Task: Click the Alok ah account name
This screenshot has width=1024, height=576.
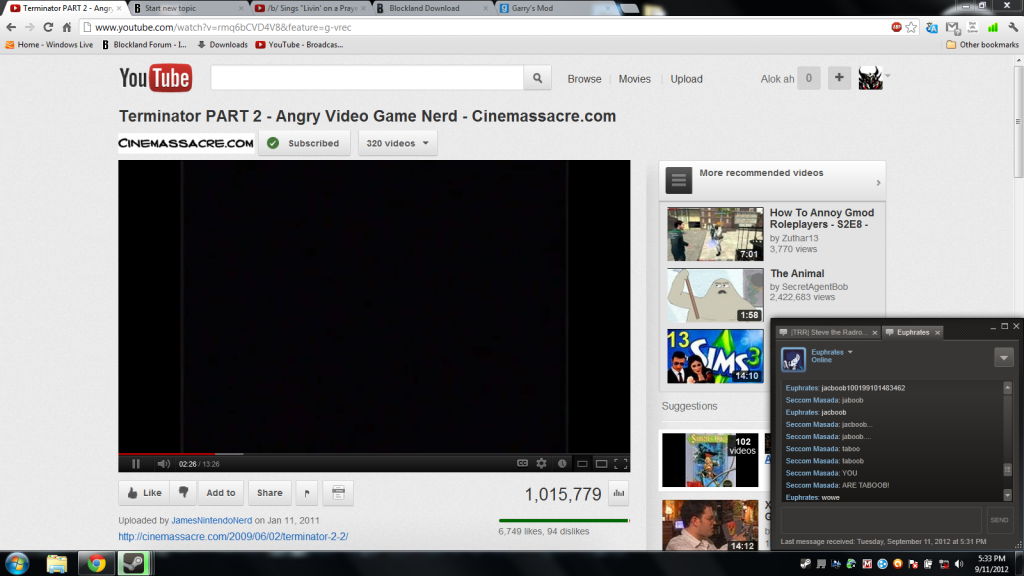Action: tap(777, 79)
